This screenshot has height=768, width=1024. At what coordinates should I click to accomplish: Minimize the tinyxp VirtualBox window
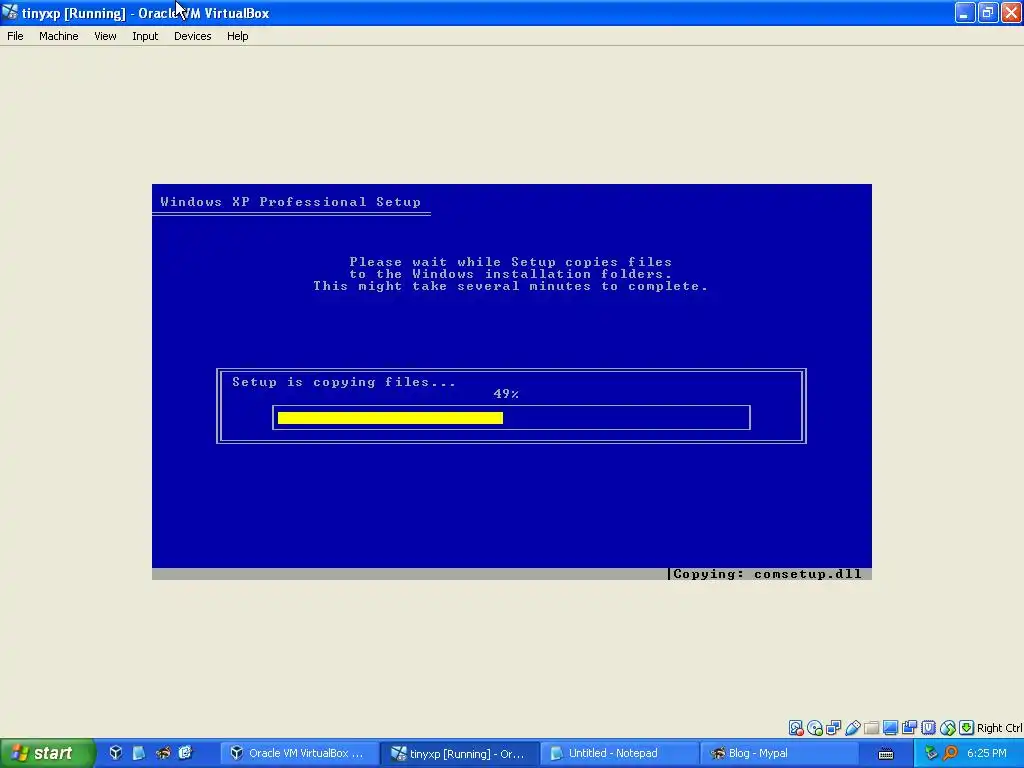[965, 12]
